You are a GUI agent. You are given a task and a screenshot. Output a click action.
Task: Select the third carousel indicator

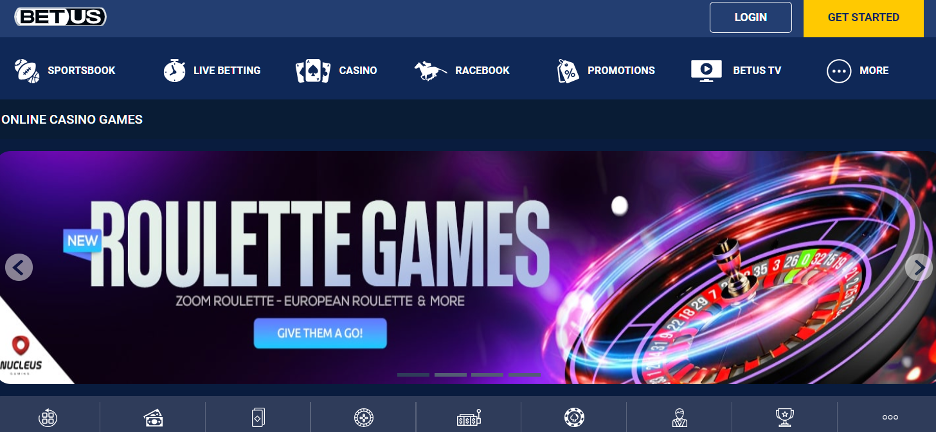click(487, 375)
